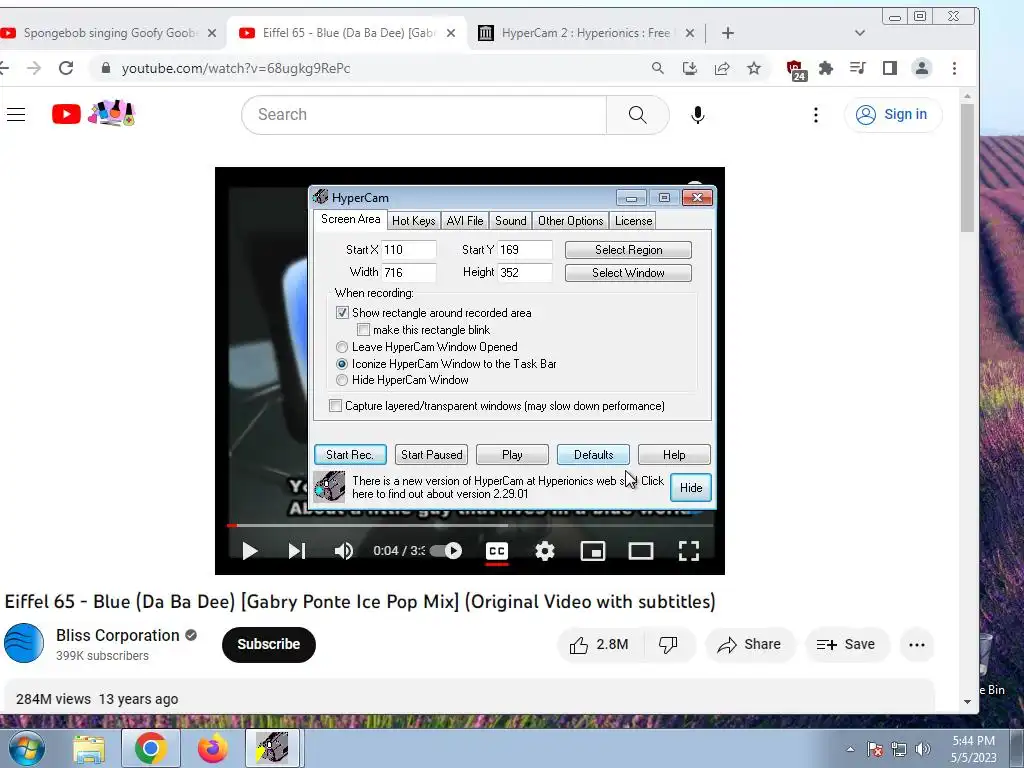Open the Other Options tab
1024x768 pixels.
pos(571,221)
